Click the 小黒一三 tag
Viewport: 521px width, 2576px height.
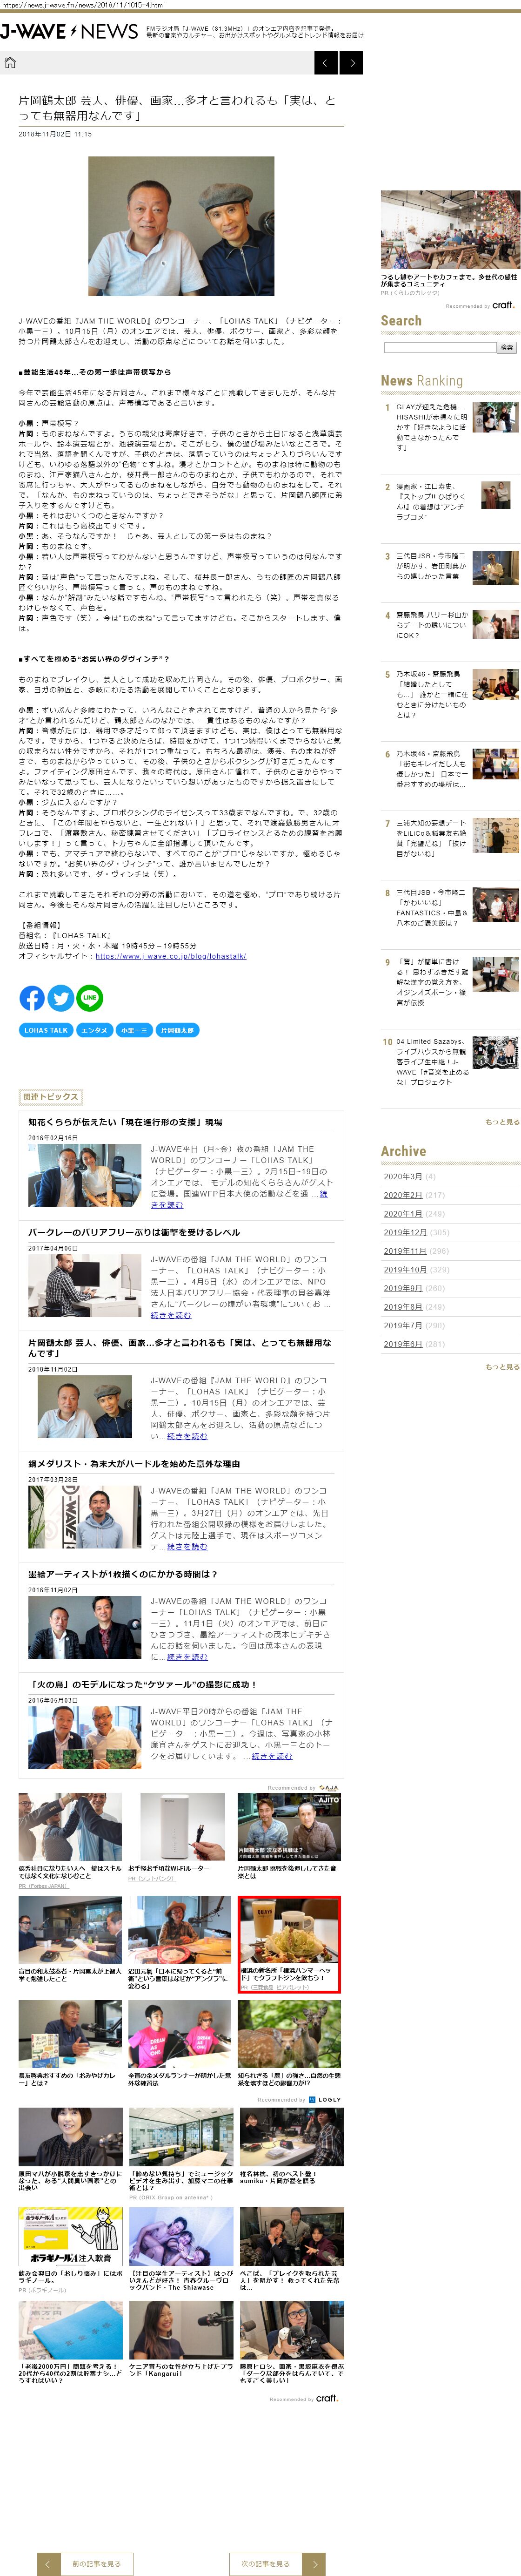[x=134, y=1030]
